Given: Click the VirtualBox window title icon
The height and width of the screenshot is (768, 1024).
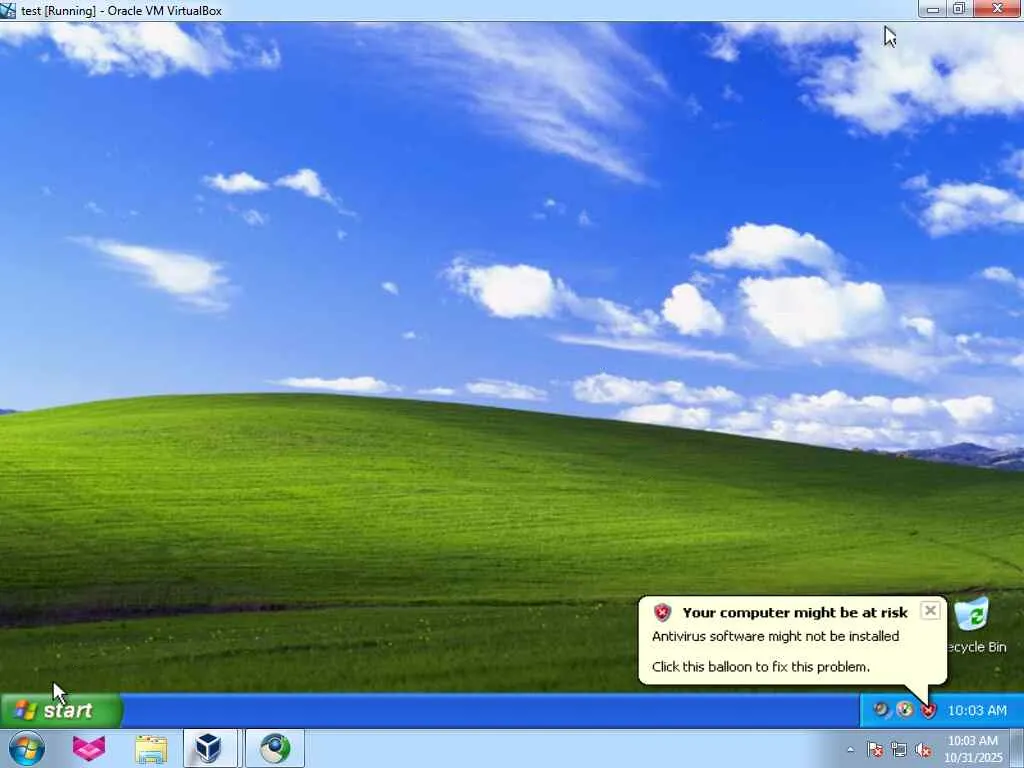Looking at the screenshot, I should pyautogui.click(x=8, y=10).
